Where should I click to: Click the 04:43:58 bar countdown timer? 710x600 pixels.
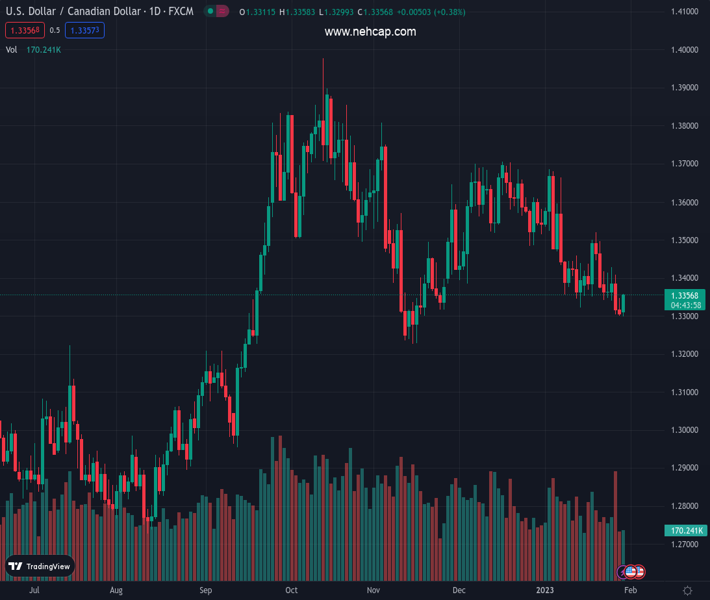click(x=685, y=305)
